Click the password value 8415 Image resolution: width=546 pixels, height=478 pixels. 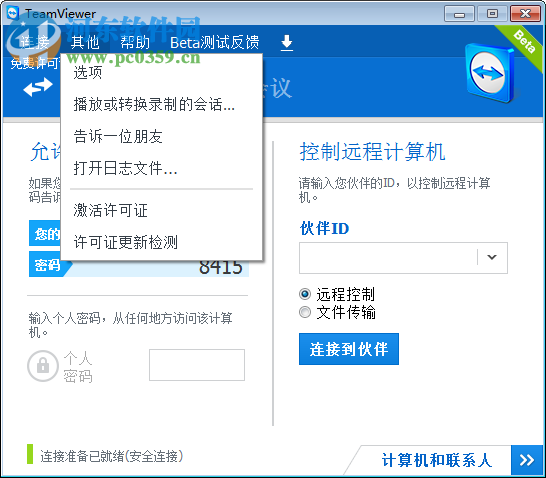(x=220, y=267)
